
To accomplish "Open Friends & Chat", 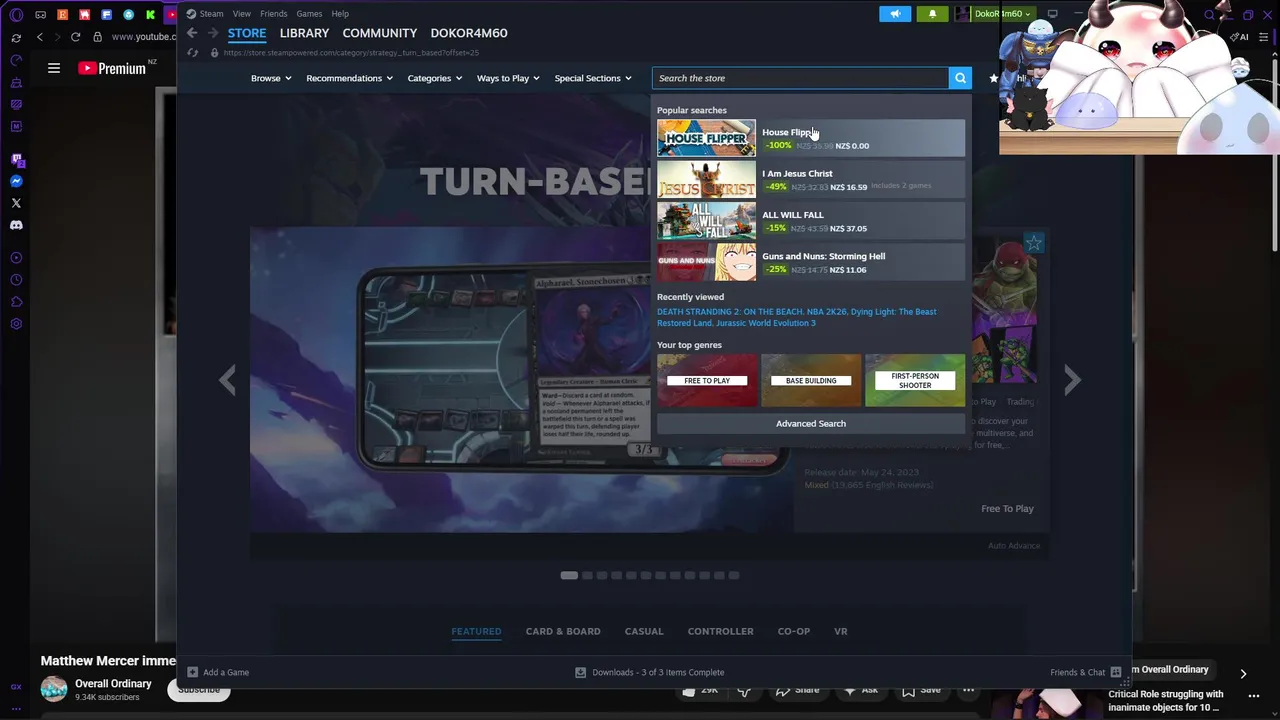I will tap(1086, 672).
